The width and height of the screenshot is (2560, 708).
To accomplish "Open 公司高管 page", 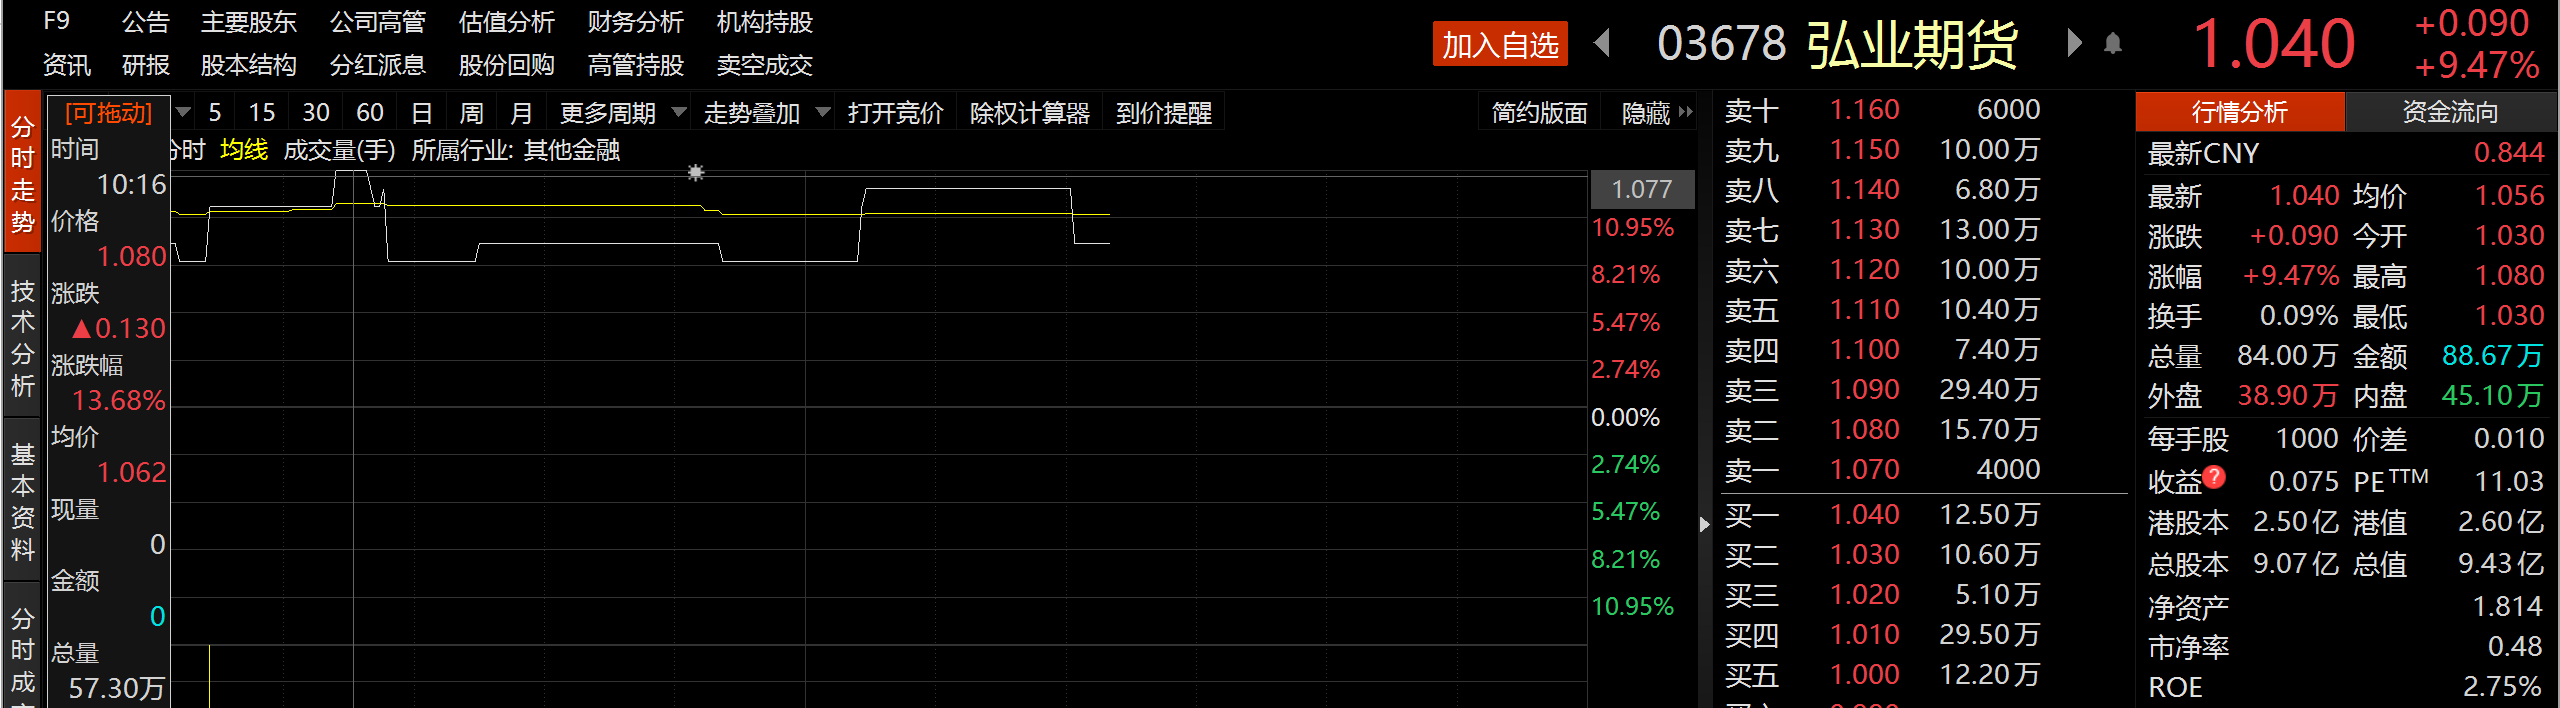I will coord(378,22).
